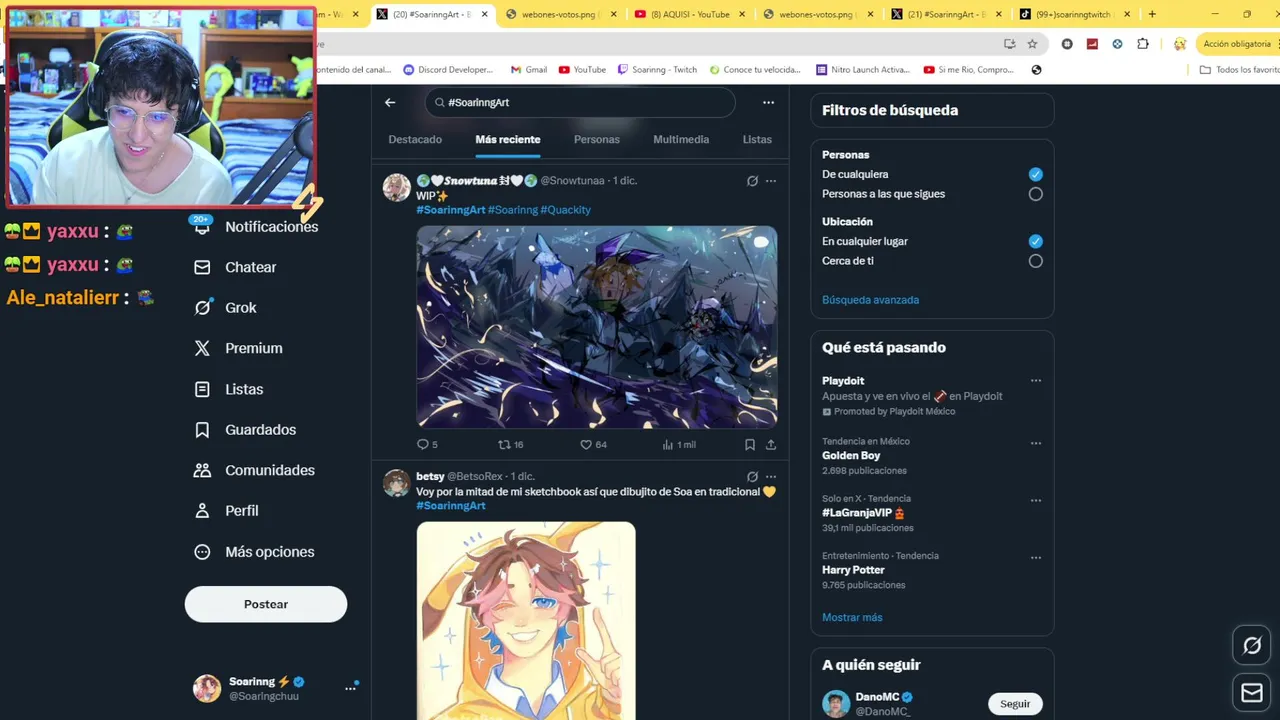Click the back arrow beside search box

(x=390, y=102)
